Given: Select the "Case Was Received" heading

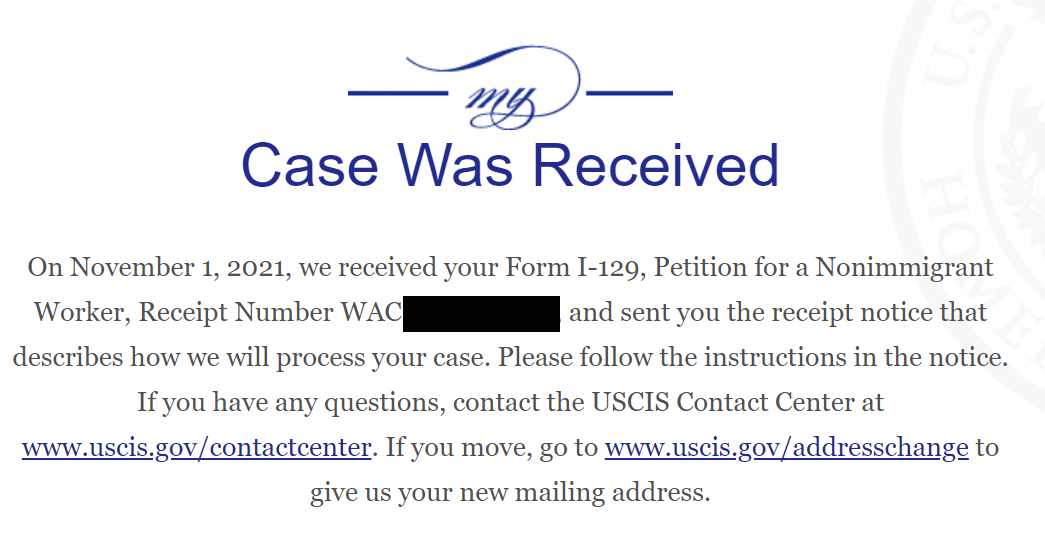Looking at the screenshot, I should [x=510, y=166].
